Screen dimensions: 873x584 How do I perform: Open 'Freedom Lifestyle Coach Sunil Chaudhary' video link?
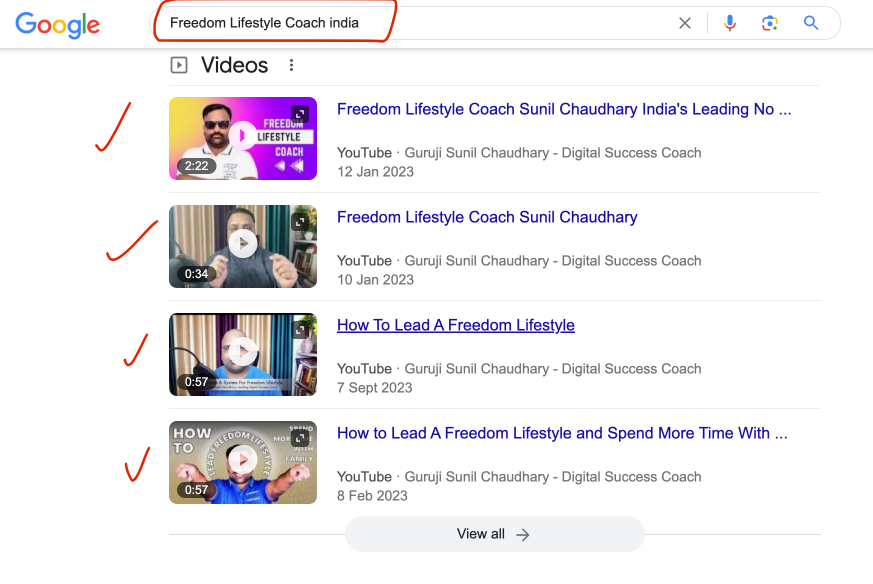487,217
